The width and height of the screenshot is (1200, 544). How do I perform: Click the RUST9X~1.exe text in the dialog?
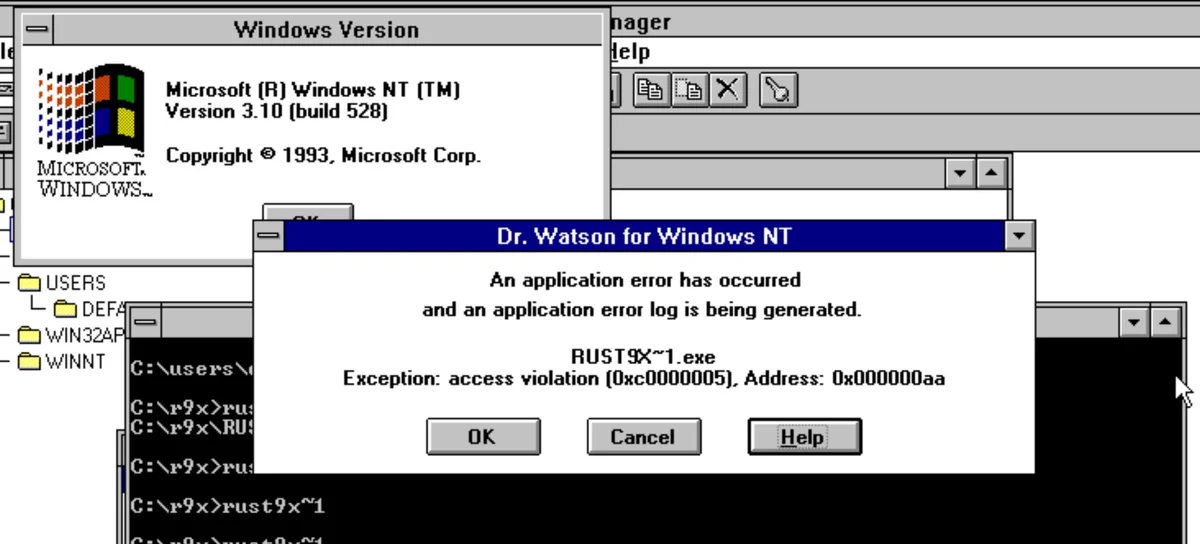[643, 357]
